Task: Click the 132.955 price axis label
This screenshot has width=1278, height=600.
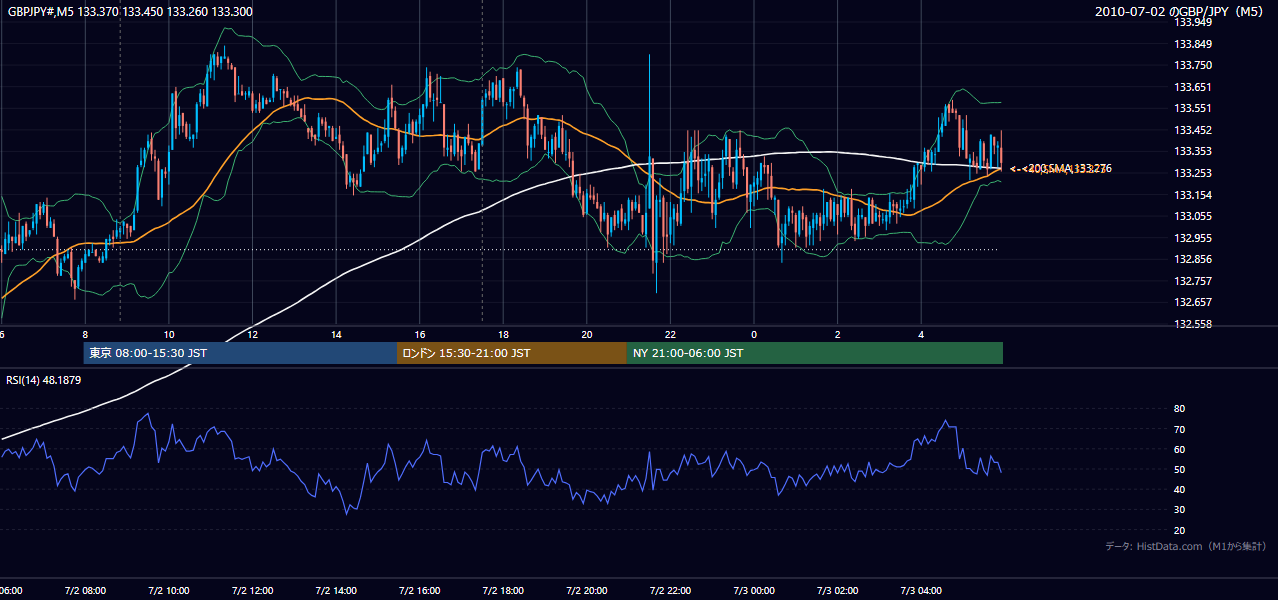Action: click(x=1193, y=238)
